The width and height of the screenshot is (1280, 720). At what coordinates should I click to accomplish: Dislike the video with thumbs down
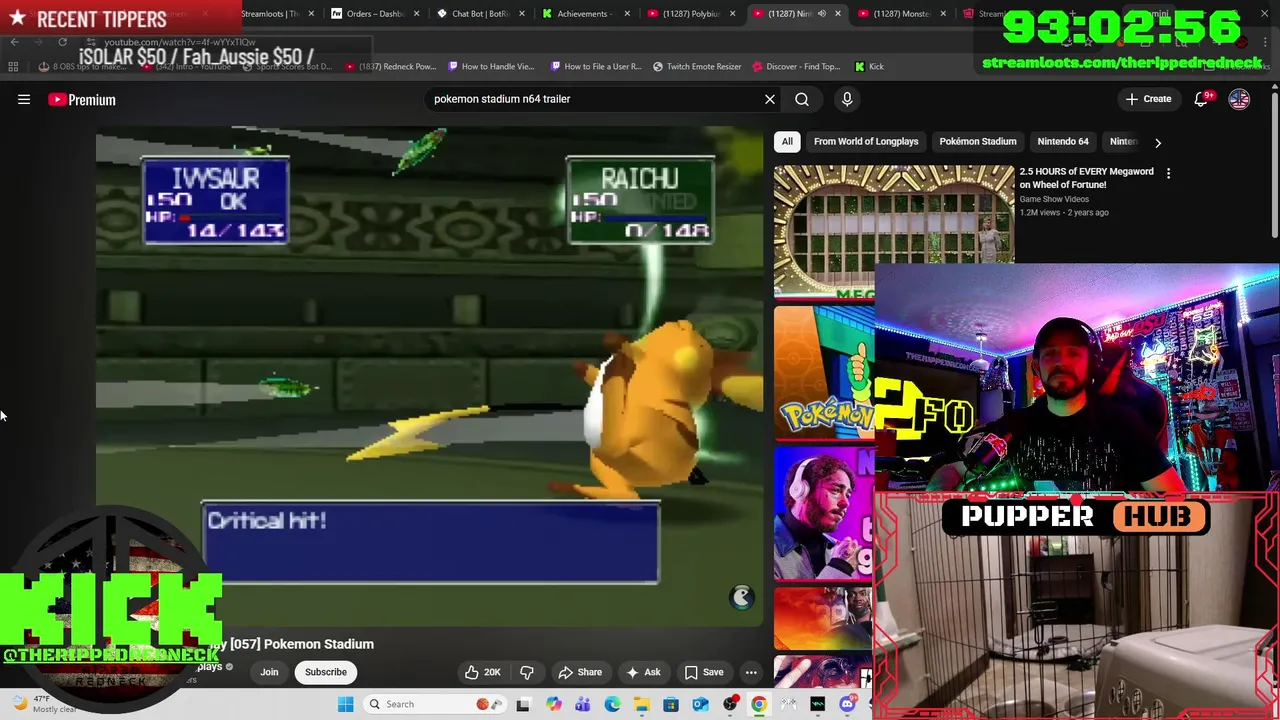coord(527,672)
